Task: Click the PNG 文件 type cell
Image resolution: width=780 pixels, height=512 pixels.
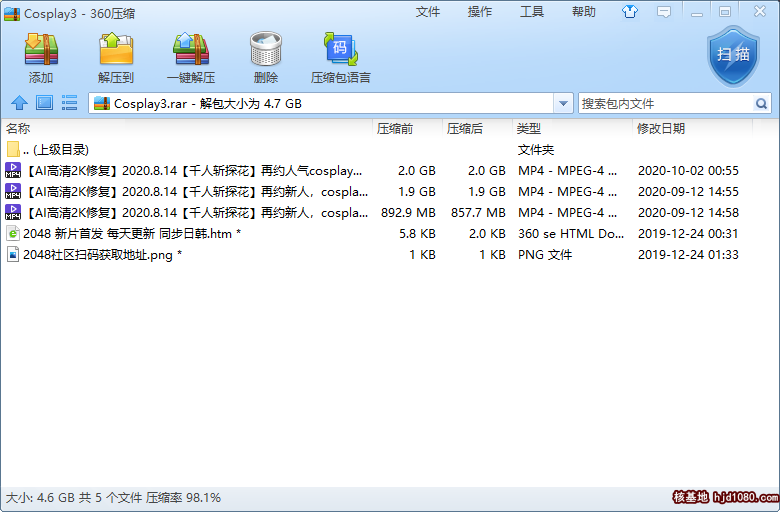Action: pyautogui.click(x=545, y=255)
